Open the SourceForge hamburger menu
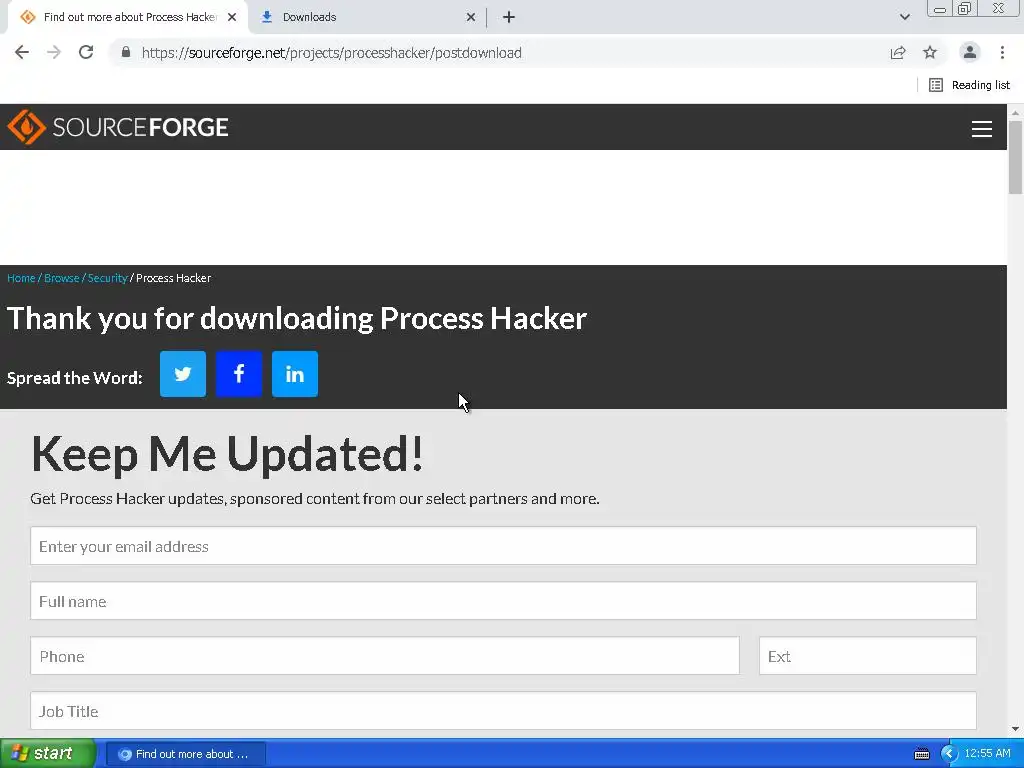The width and height of the screenshot is (1024, 768). 982,129
